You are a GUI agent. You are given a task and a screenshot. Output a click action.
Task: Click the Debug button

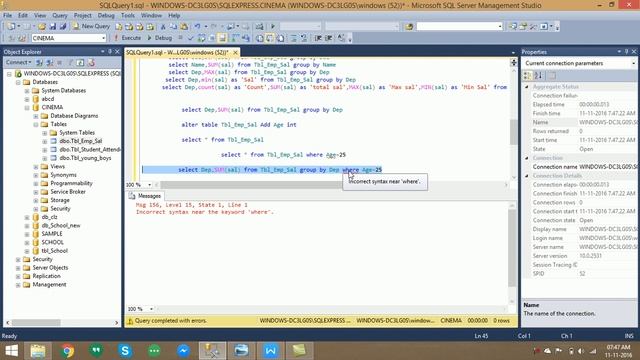[160, 38]
